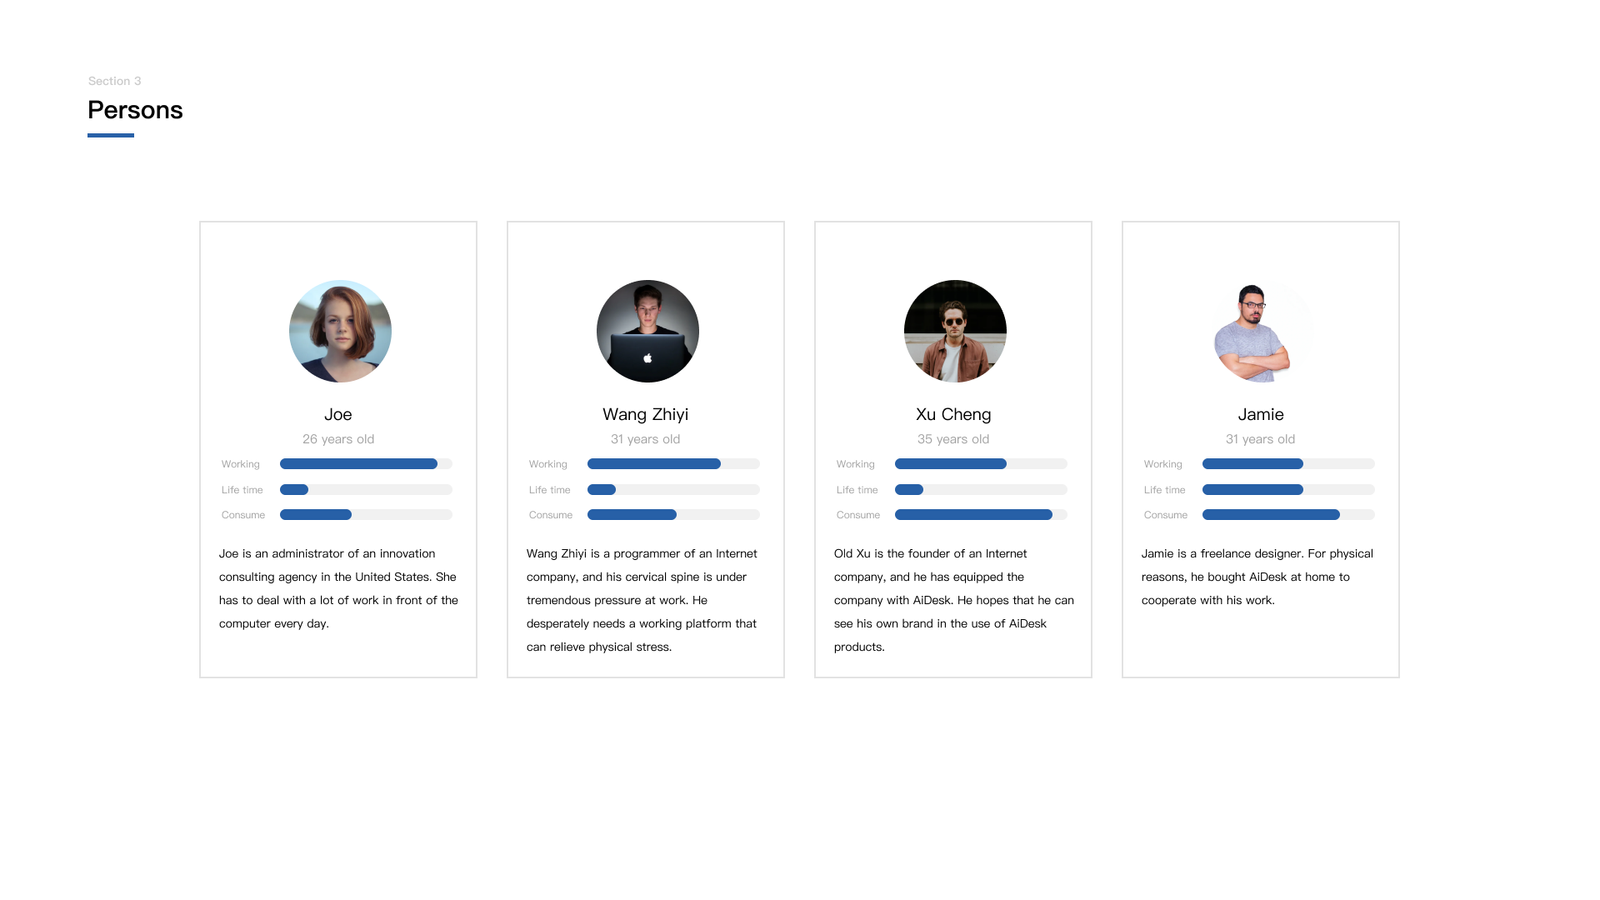This screenshot has height=900, width=1600.
Task: Click Wang Zhiyi's Working bar
Action: tap(673, 464)
